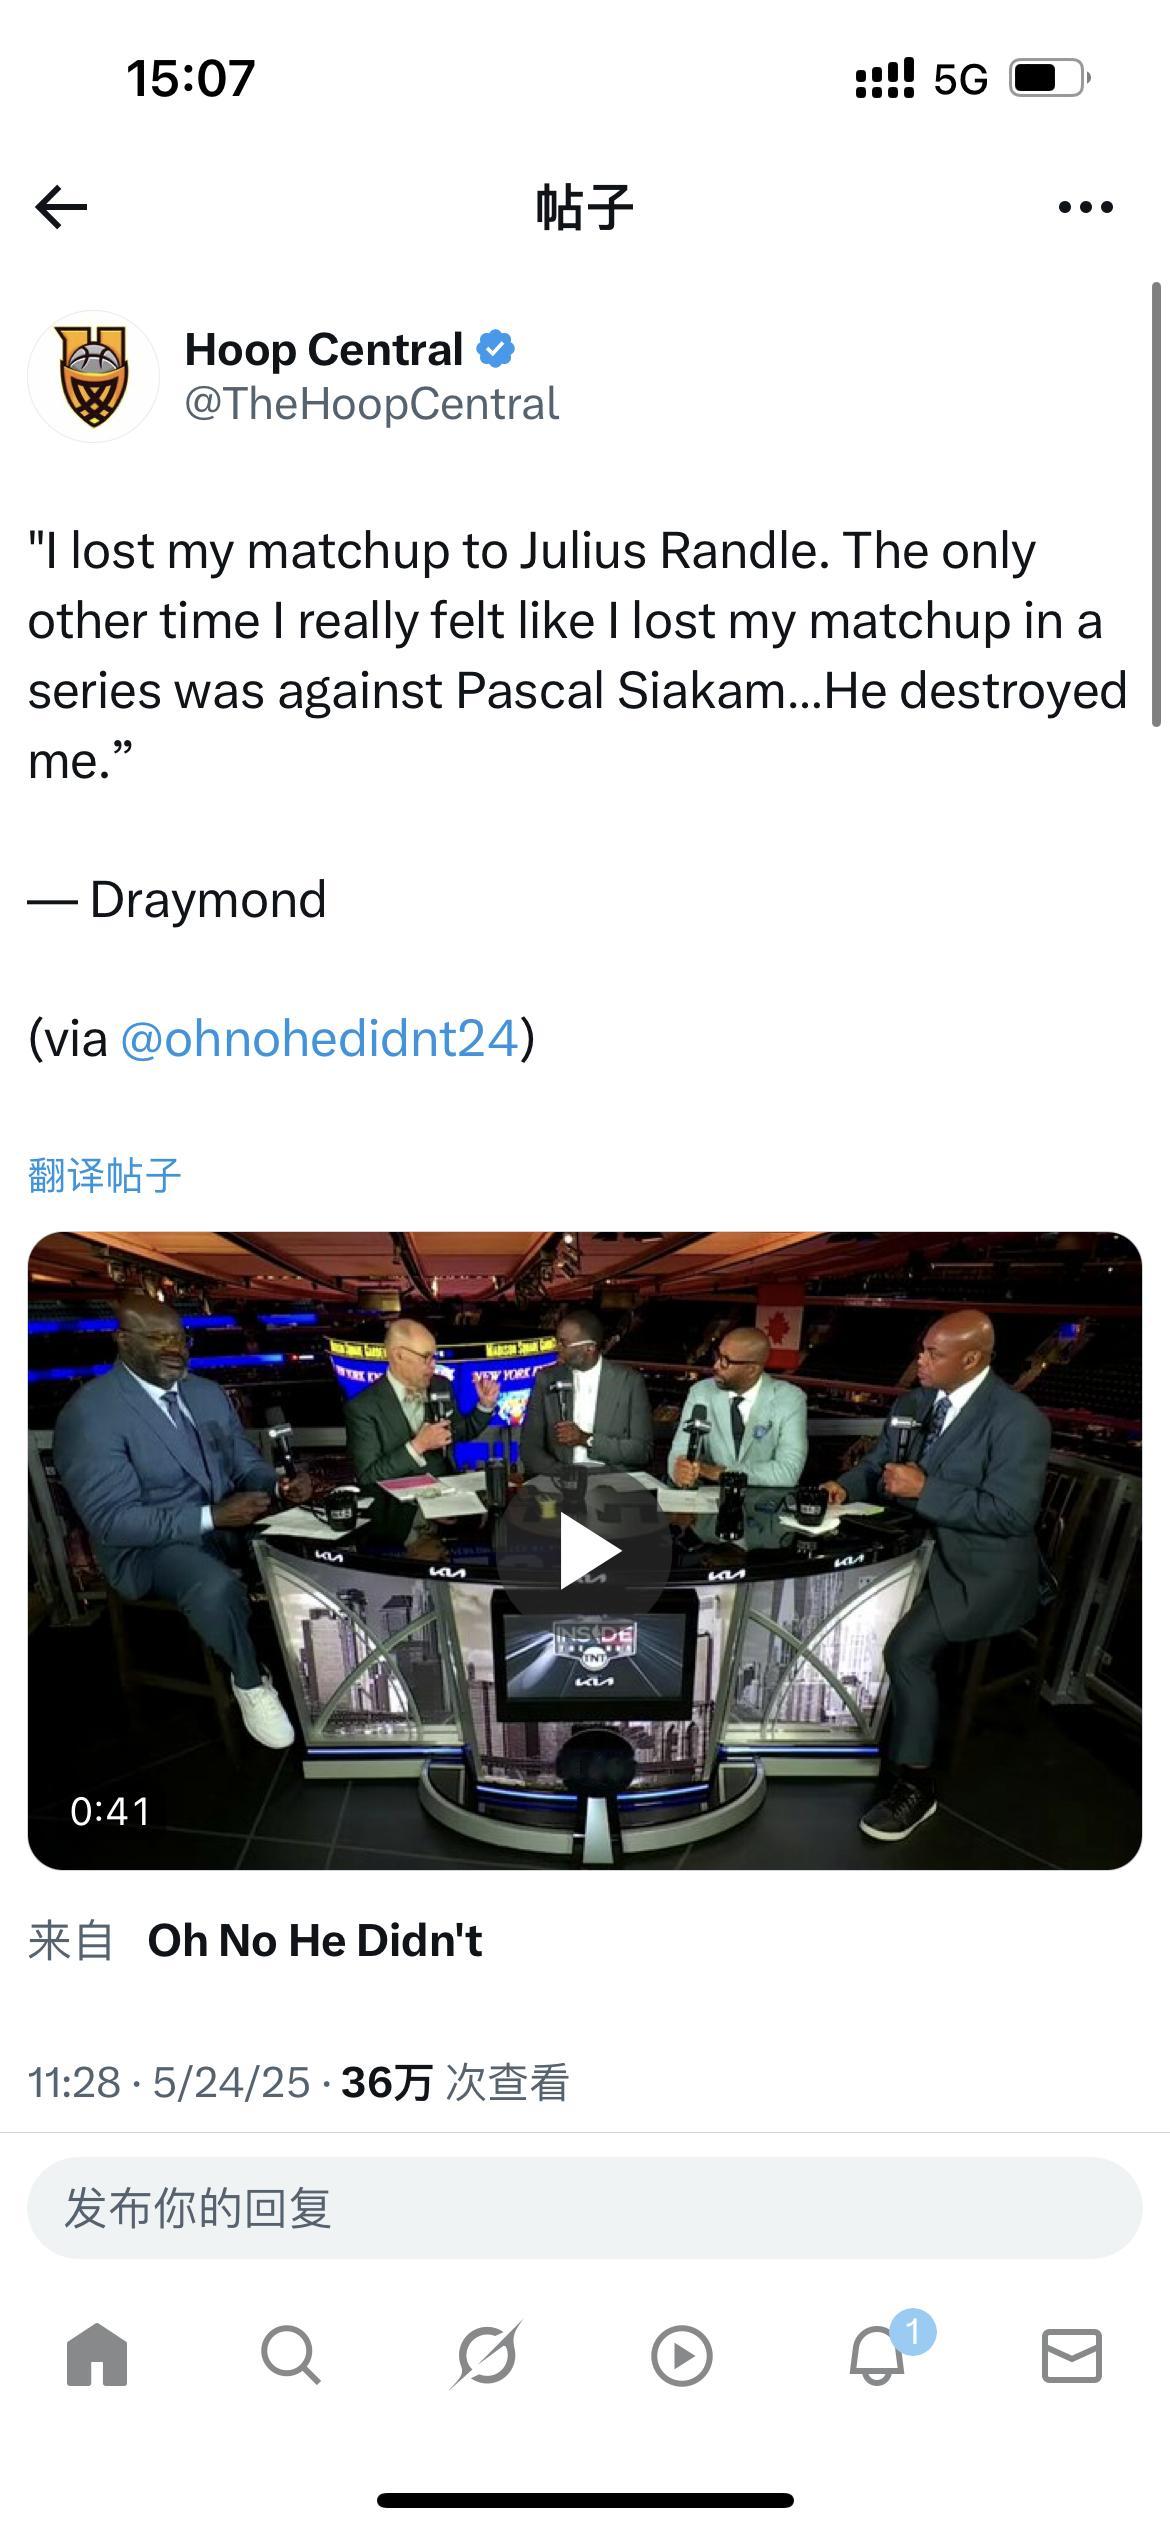Tap the video's 0:41 duration label
This screenshot has height=2532, width=1170.
[110, 1811]
